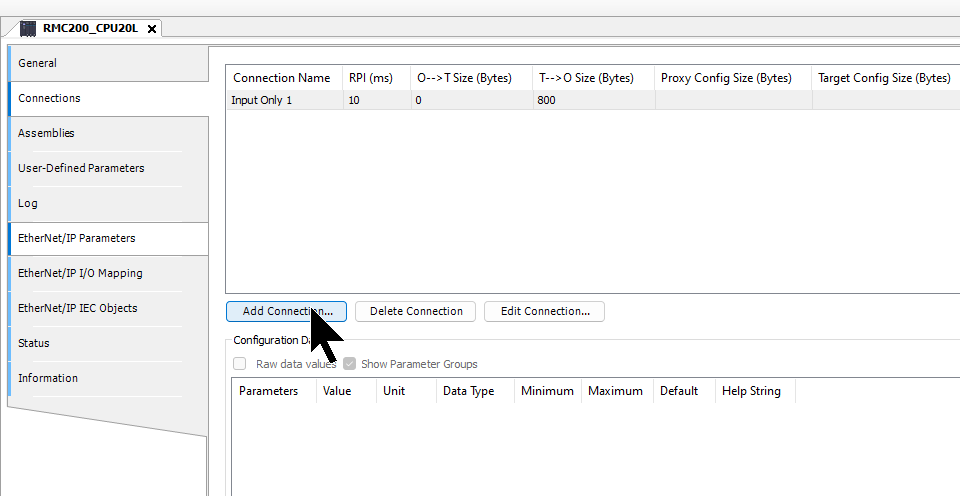Click the Connection Name column header
This screenshot has width=960, height=496.
tap(281, 78)
